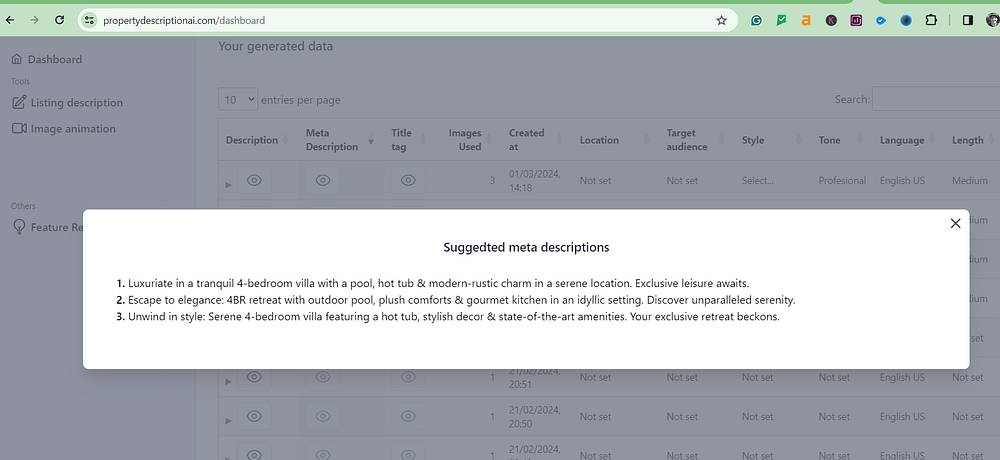Open the Grammarly extension icon
Screen dimensions: 1000x460
click(x=757, y=20)
